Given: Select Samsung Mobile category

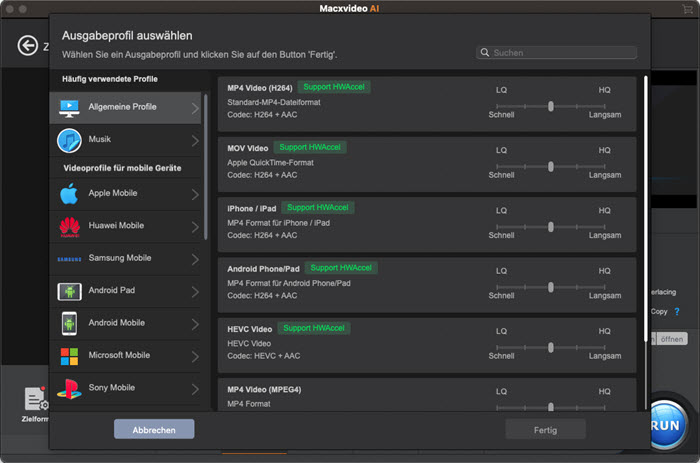Looking at the screenshot, I should coord(125,259).
